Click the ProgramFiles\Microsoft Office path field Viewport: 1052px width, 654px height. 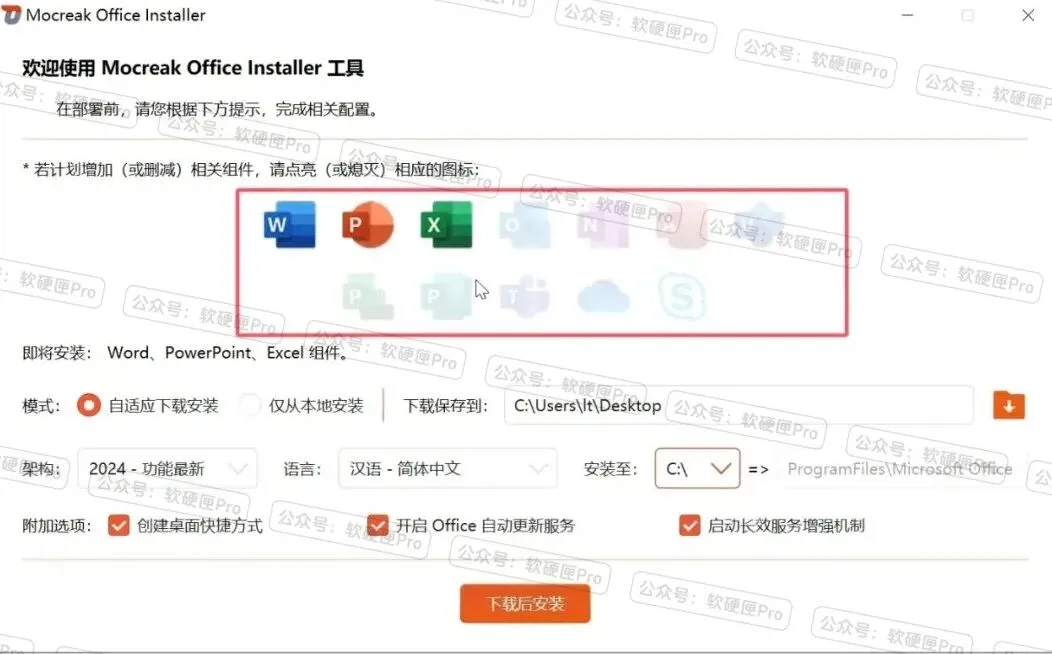tap(902, 469)
